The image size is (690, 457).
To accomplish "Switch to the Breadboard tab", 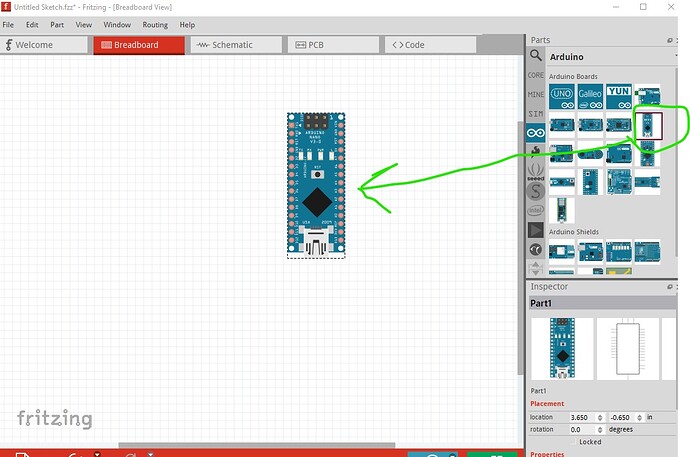I will pos(139,45).
